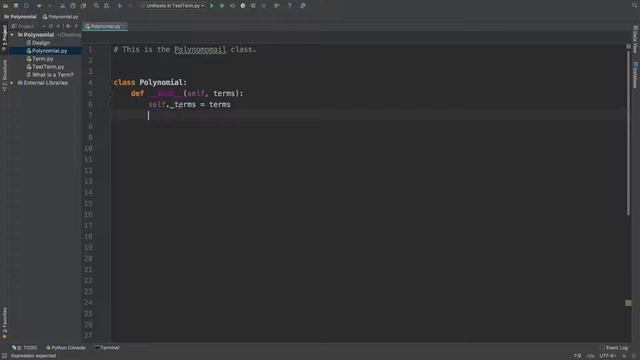The image size is (640, 360).
Task: Click the misspelled word Polynomomail in comment
Action: 200,49
